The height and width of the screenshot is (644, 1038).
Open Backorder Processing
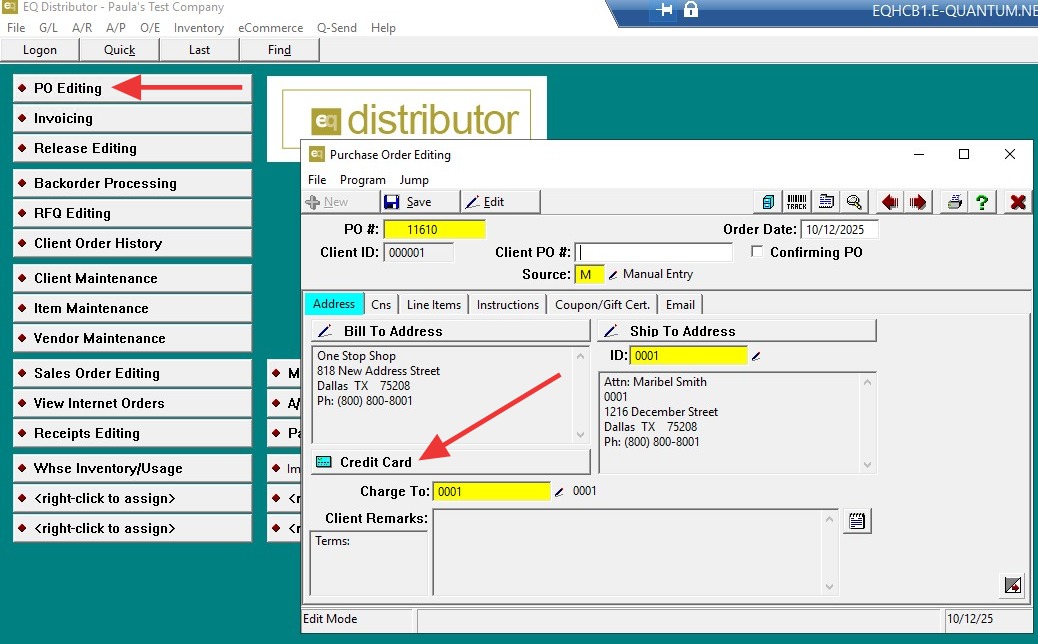point(132,183)
